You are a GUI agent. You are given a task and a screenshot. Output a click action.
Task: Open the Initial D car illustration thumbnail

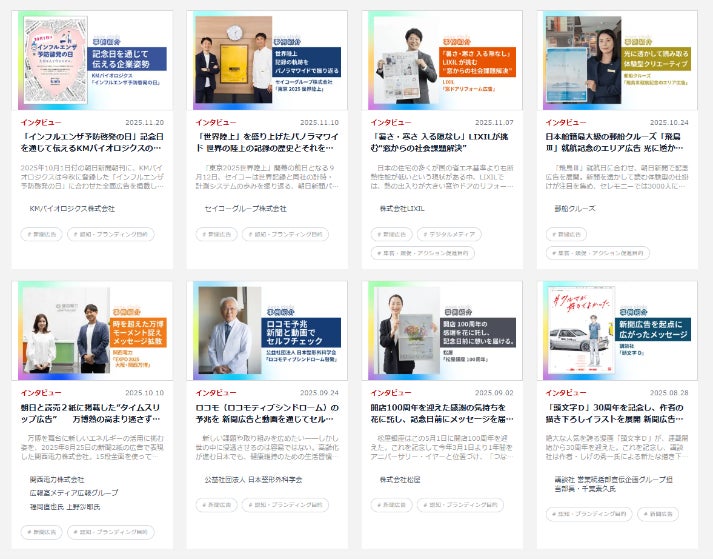coord(617,331)
